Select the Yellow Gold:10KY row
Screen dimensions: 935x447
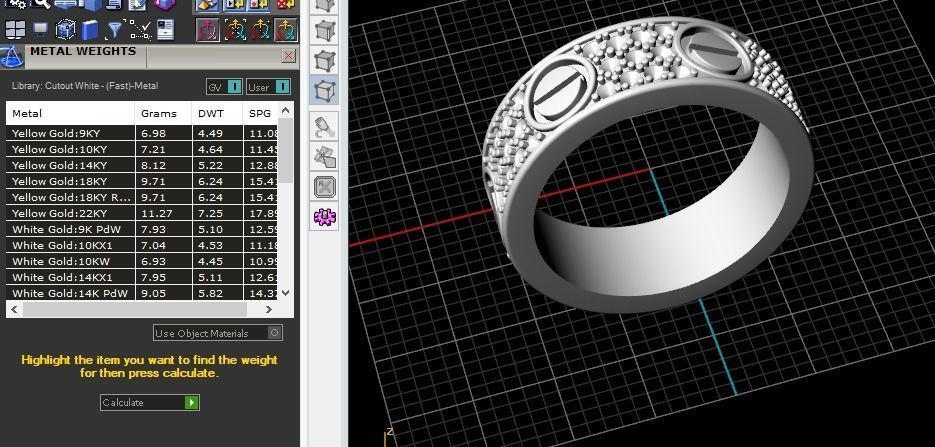click(x=142, y=150)
